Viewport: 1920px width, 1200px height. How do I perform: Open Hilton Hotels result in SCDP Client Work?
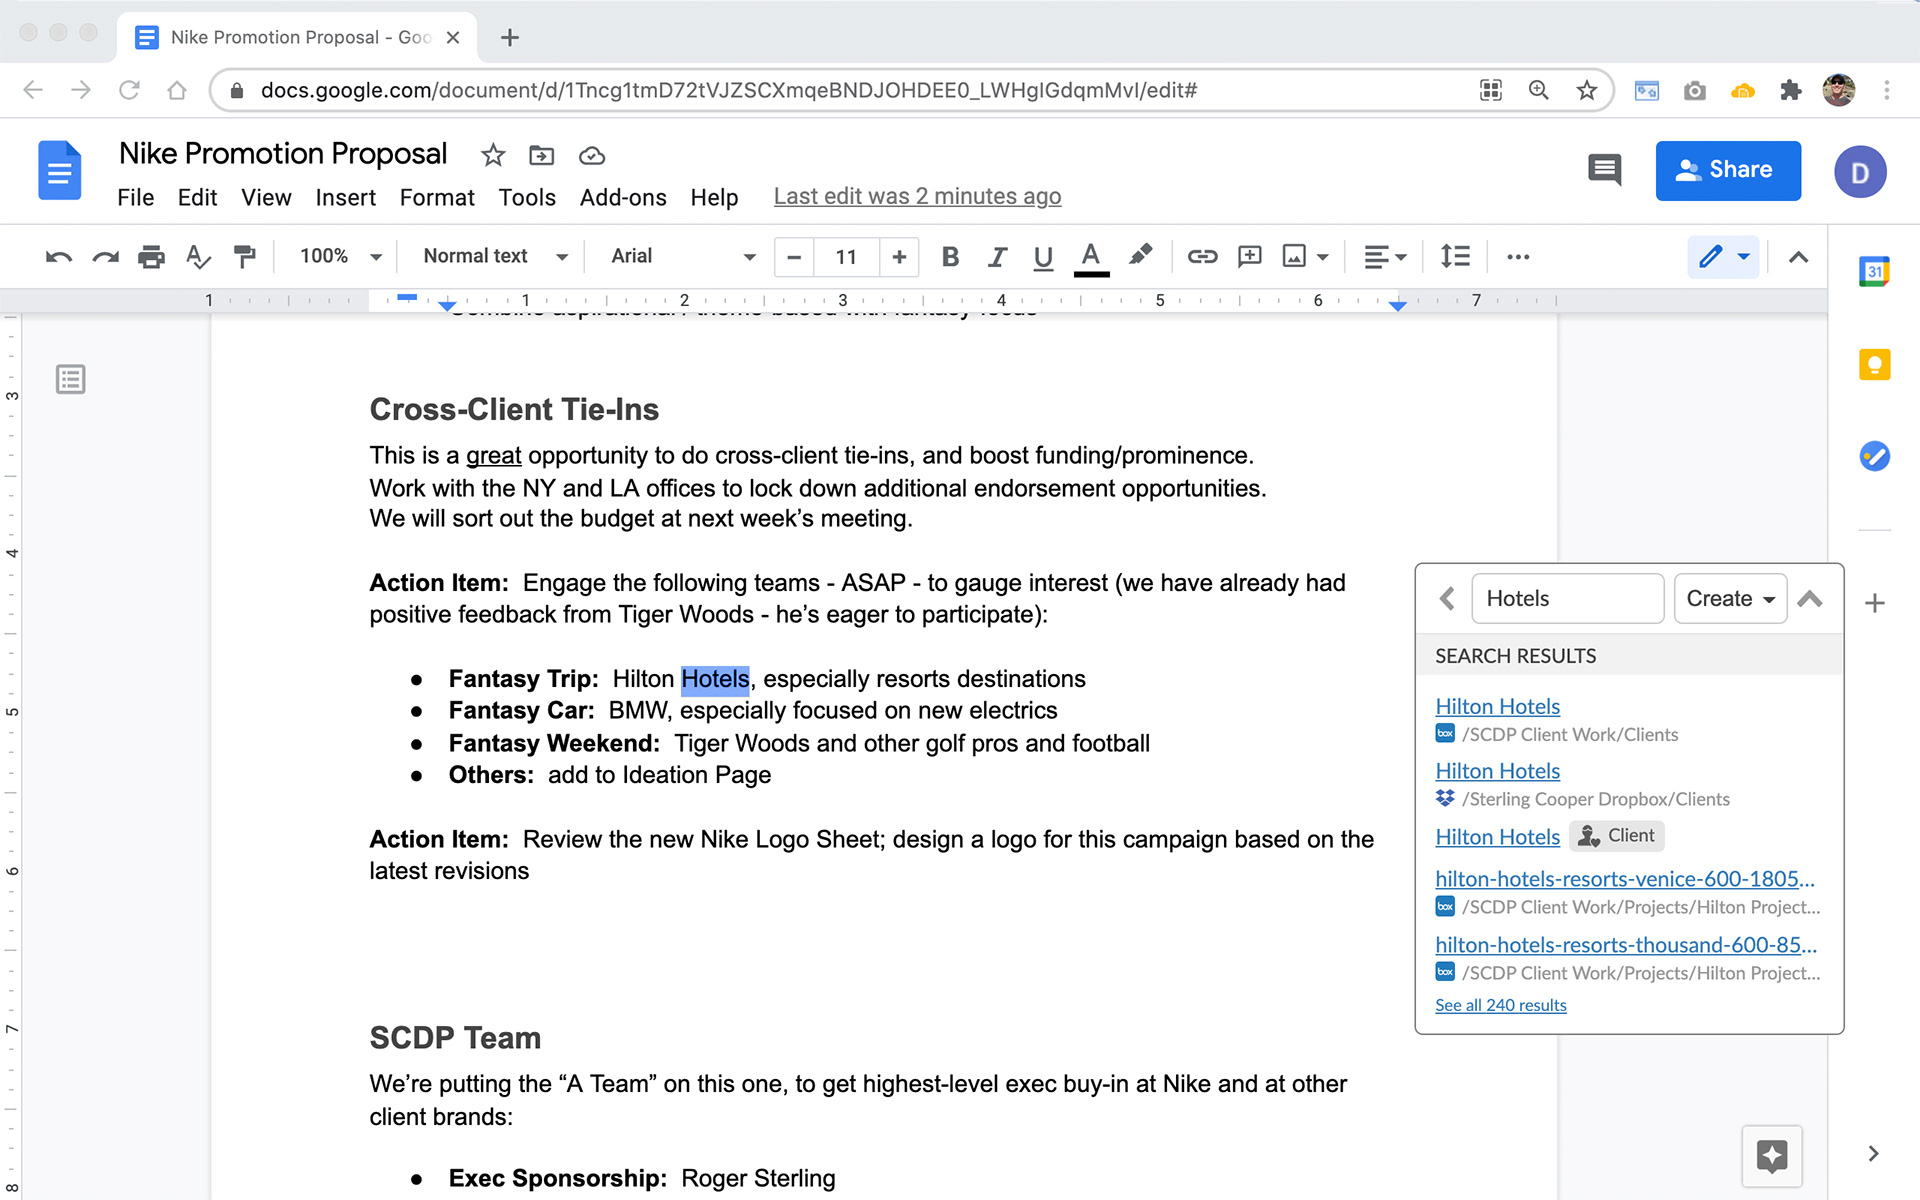(1497, 706)
